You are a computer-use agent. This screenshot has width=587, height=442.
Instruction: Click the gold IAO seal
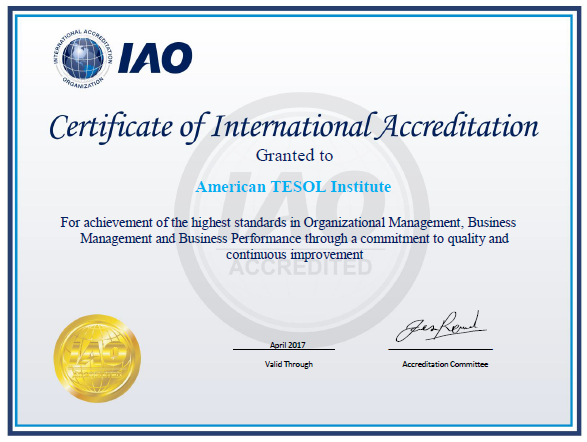97,359
